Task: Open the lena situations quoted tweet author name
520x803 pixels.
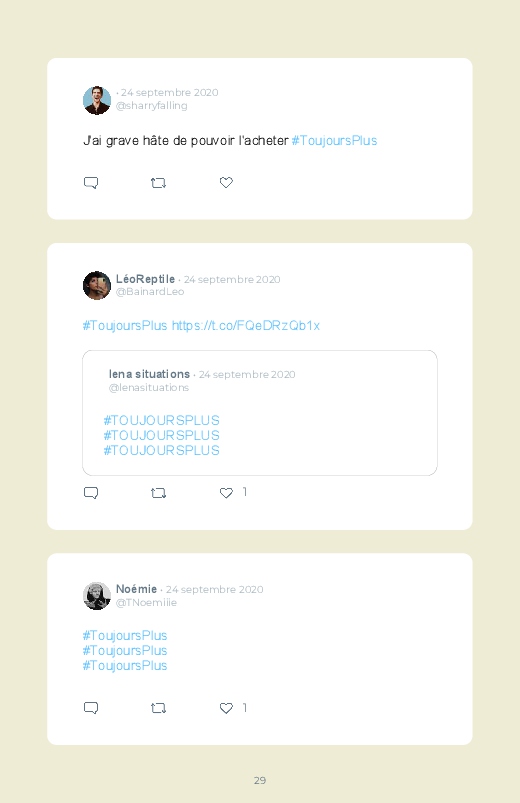Action: click(x=149, y=374)
